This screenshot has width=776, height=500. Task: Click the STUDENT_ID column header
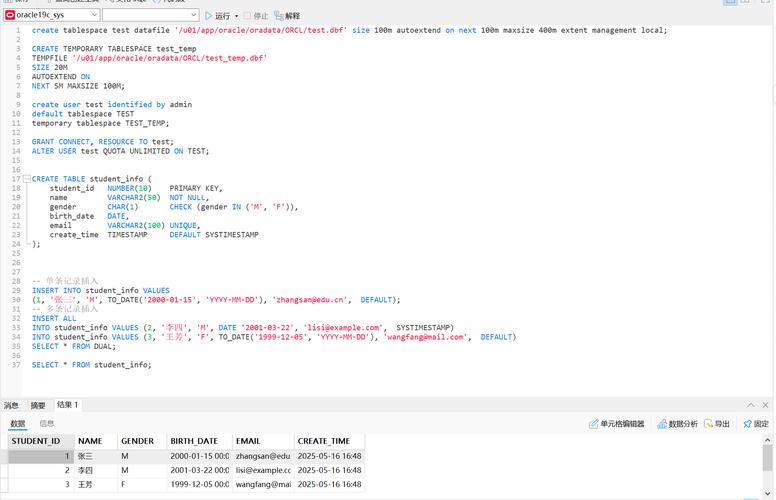(x=36, y=441)
